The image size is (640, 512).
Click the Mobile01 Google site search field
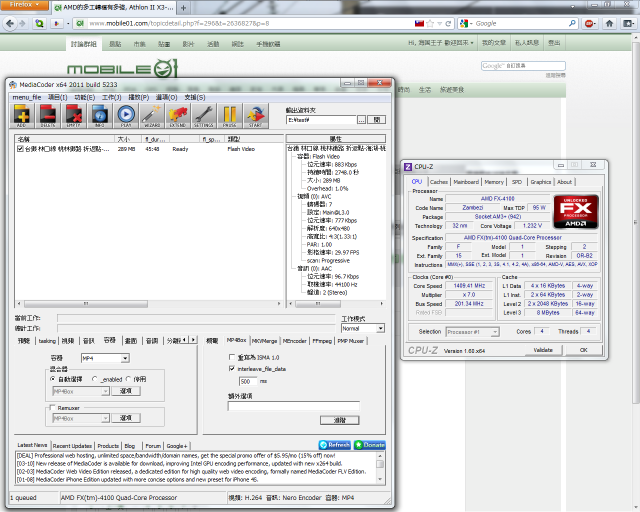523,66
